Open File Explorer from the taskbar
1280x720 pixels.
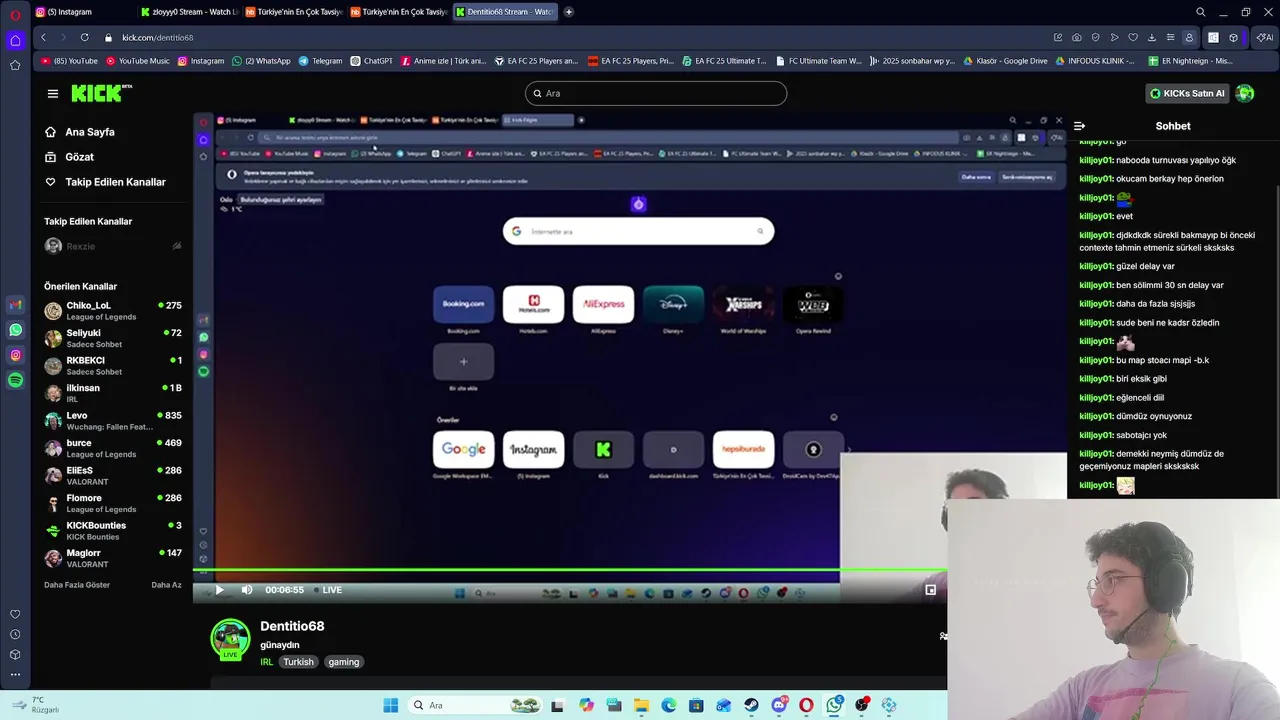641,705
